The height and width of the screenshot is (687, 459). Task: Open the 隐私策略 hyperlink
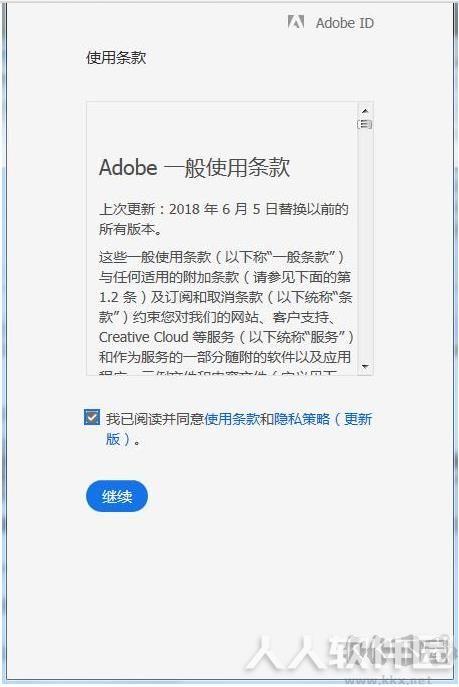[x=301, y=419]
